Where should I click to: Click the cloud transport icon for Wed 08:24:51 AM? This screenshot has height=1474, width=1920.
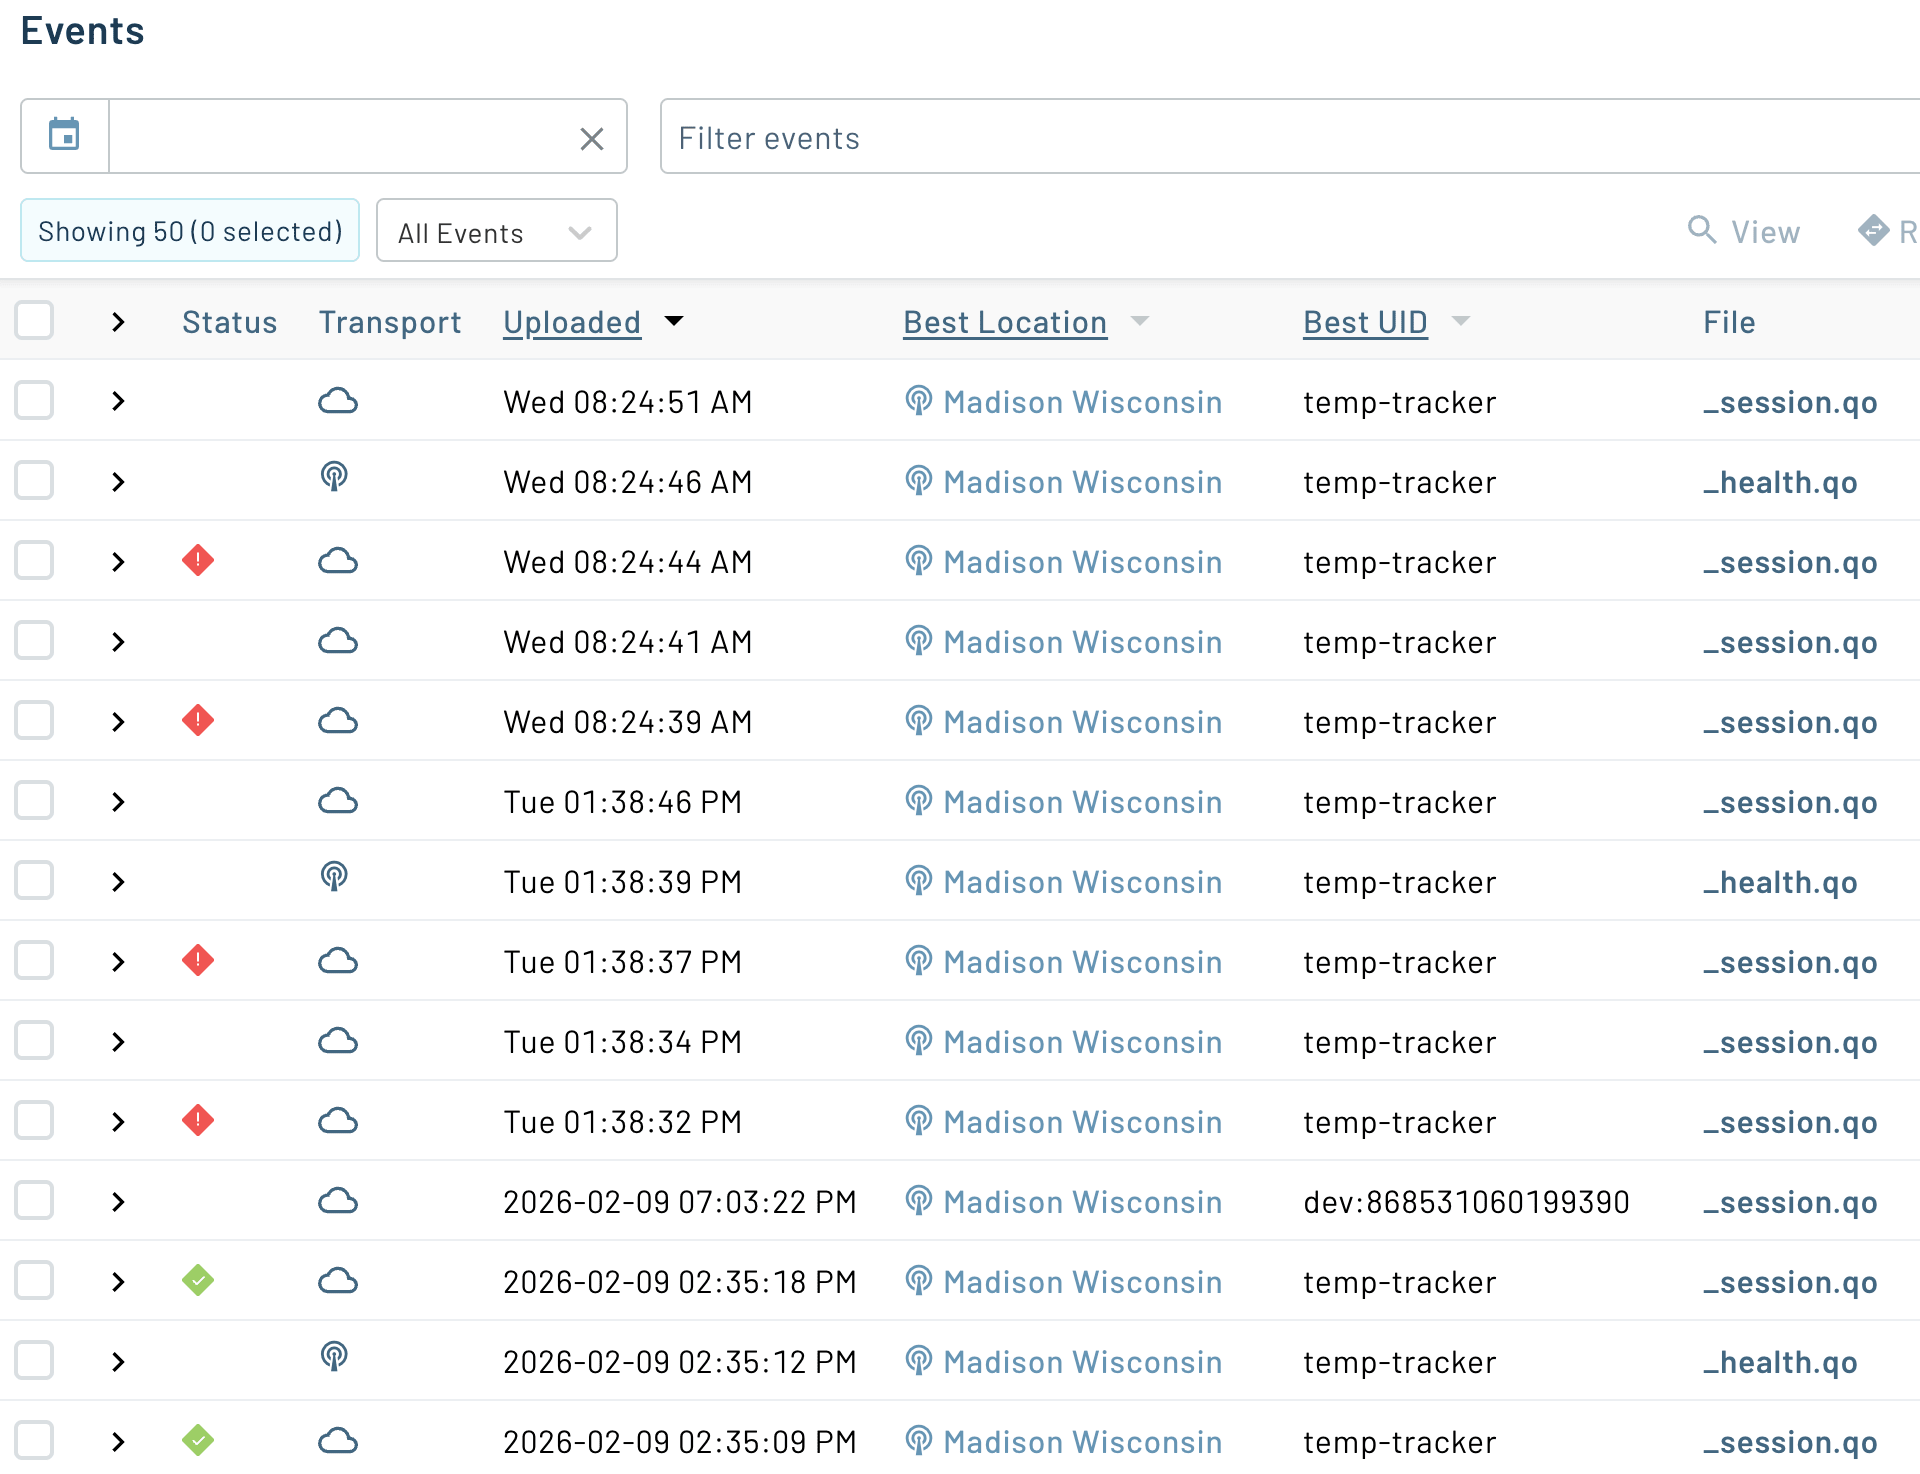pyautogui.click(x=338, y=401)
